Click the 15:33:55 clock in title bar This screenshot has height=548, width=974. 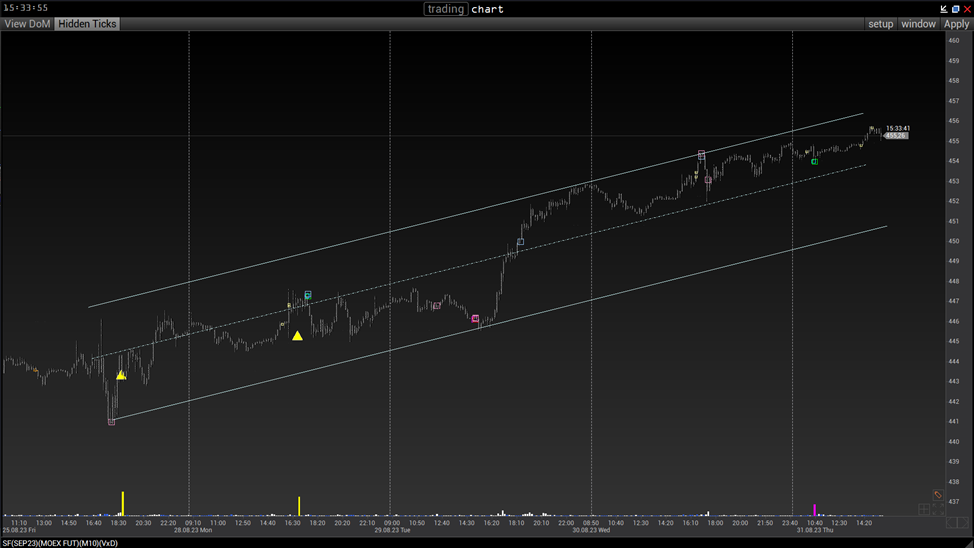pos(25,8)
